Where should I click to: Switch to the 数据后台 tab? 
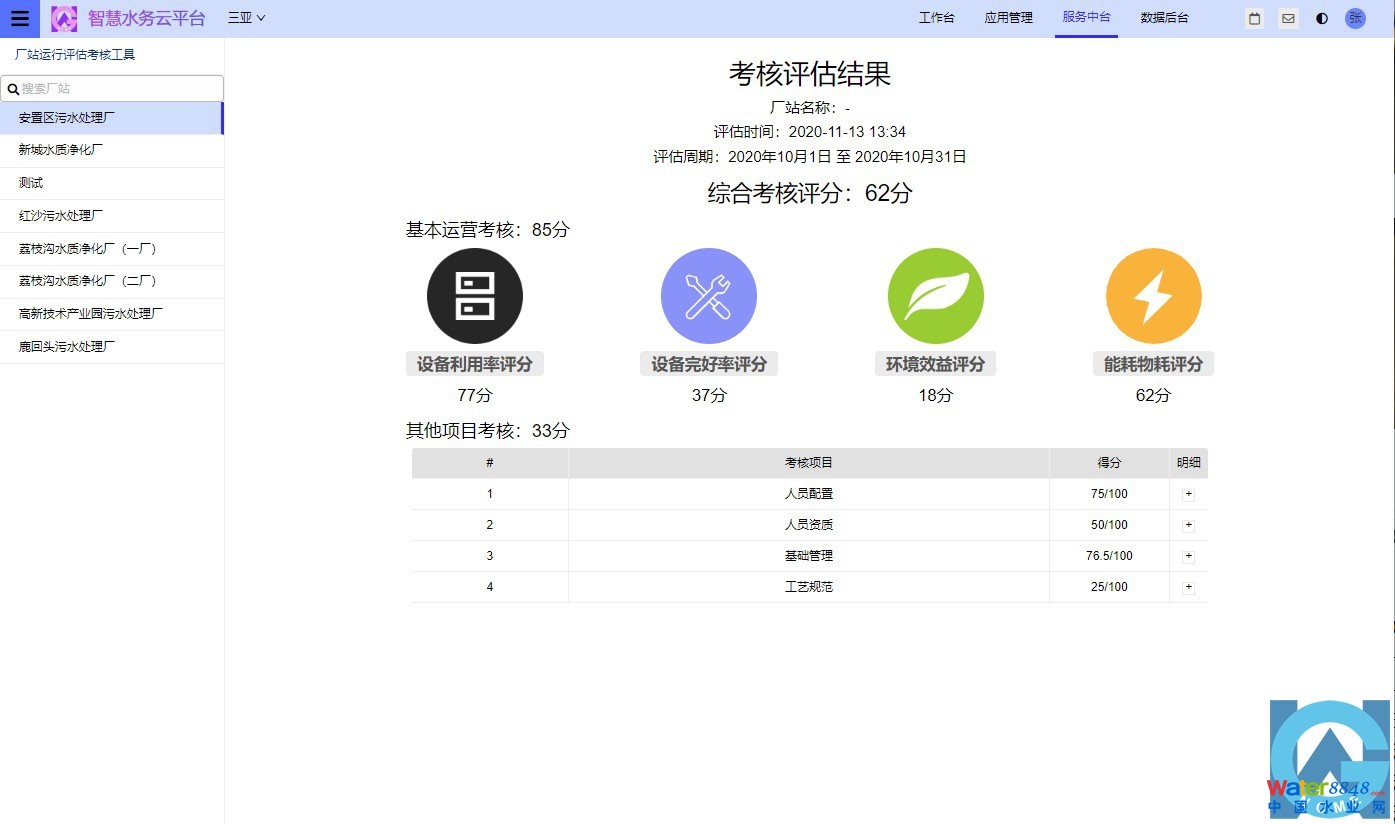click(x=1164, y=18)
